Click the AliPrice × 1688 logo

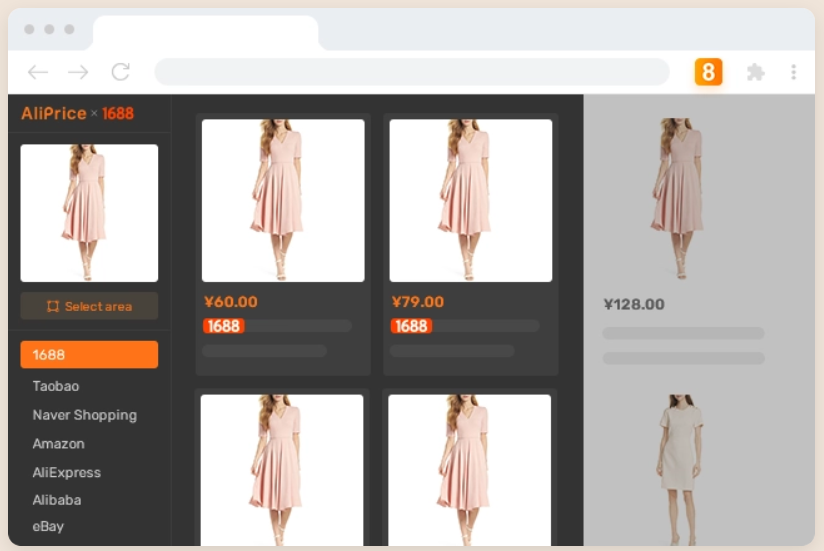pyautogui.click(x=77, y=114)
